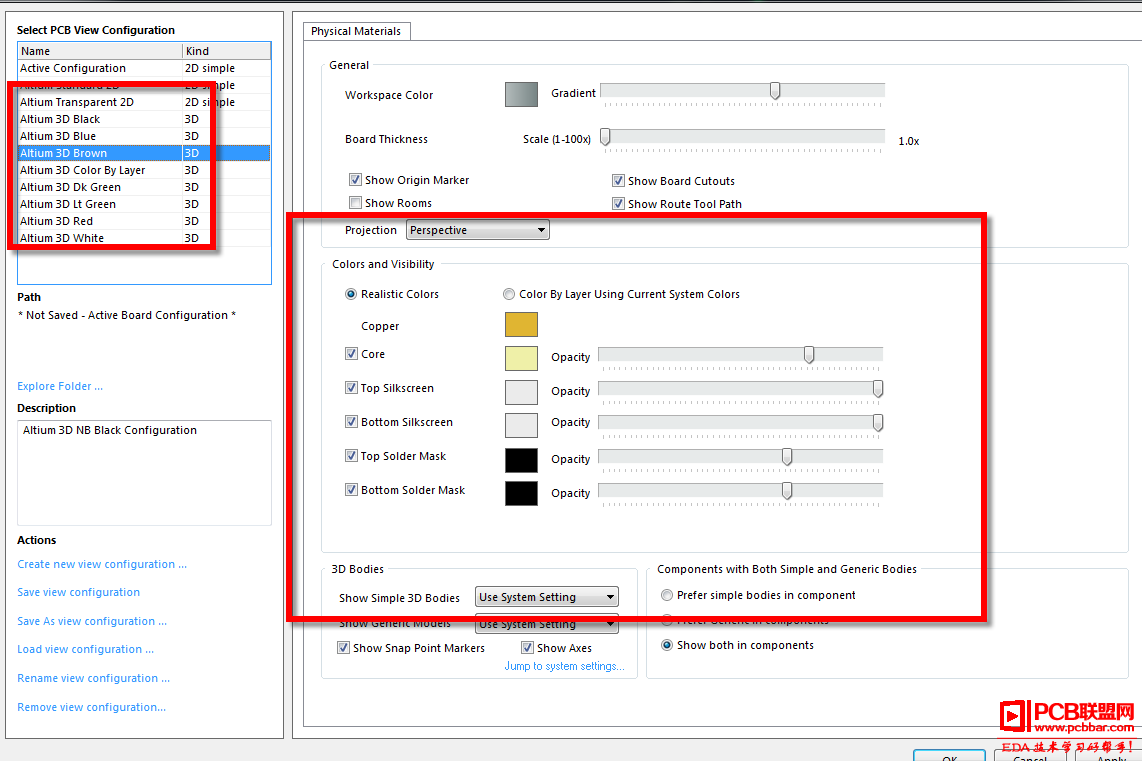Open the Bottom Silkscreen color swatch
Image resolution: width=1142 pixels, height=761 pixels.
[521, 425]
